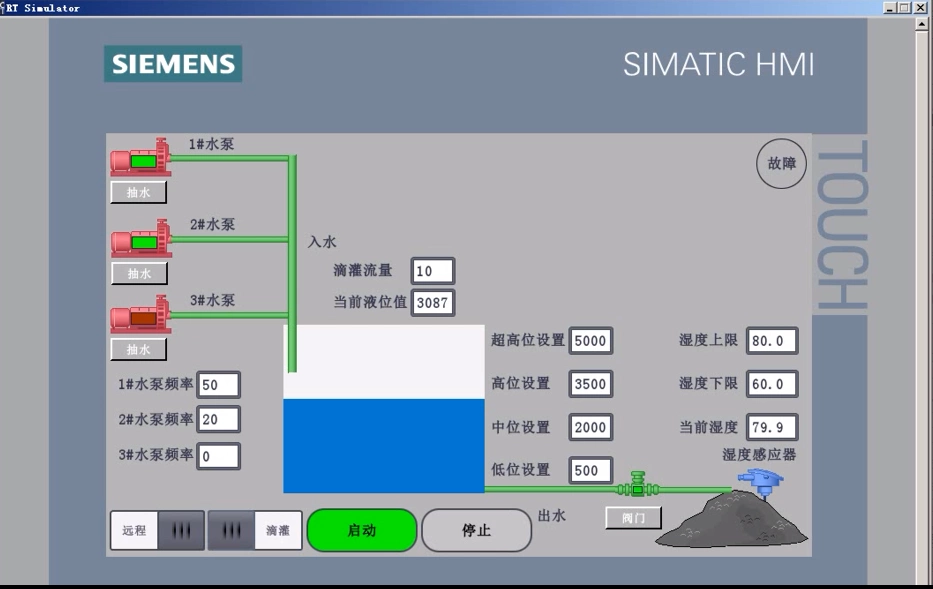Close the RT Simulator window
This screenshot has width=933, height=589.
(x=920, y=8)
